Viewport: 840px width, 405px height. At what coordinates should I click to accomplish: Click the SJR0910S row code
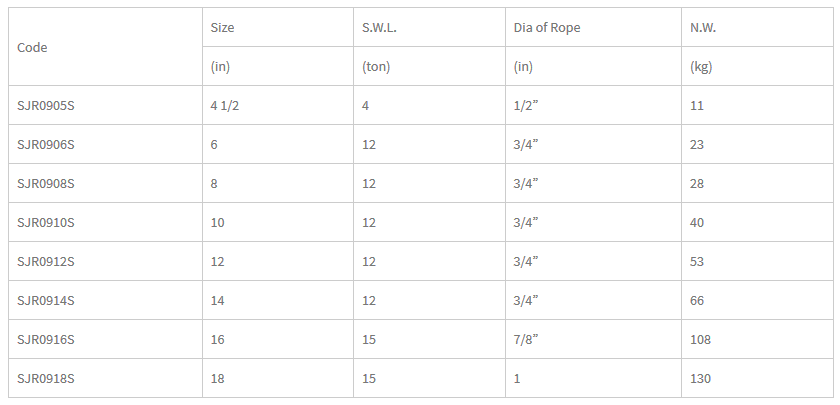46,222
